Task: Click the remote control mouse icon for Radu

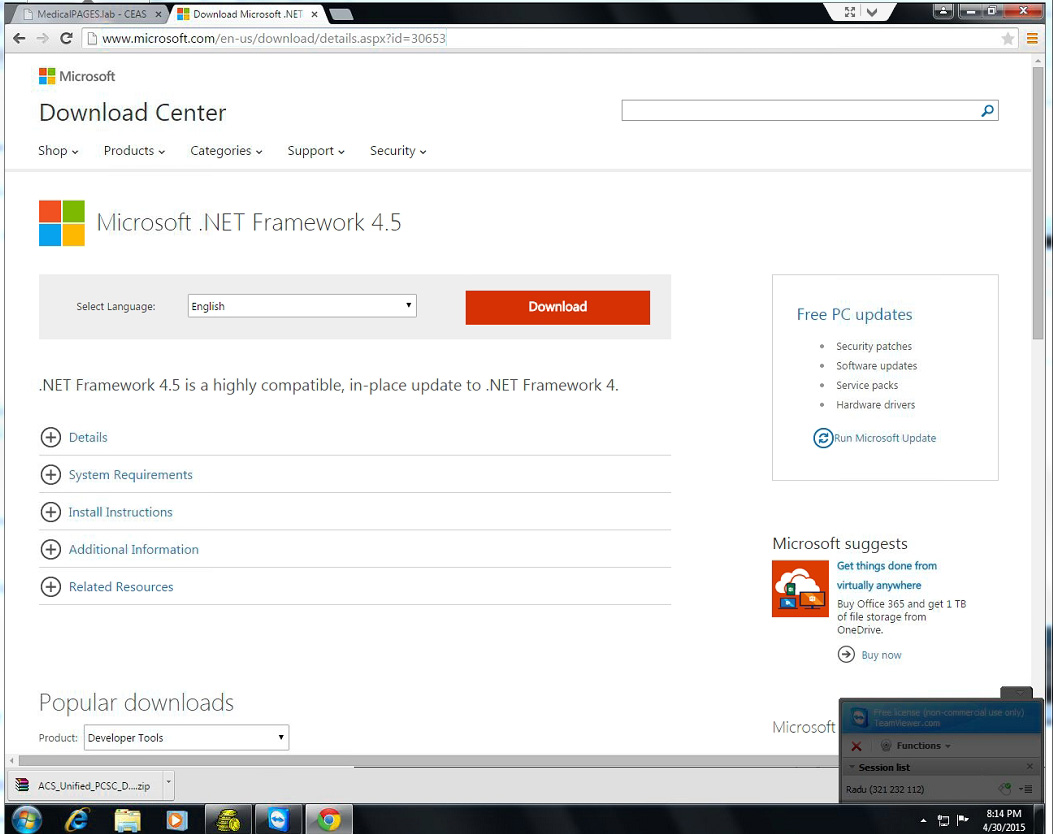Action: [x=1005, y=789]
